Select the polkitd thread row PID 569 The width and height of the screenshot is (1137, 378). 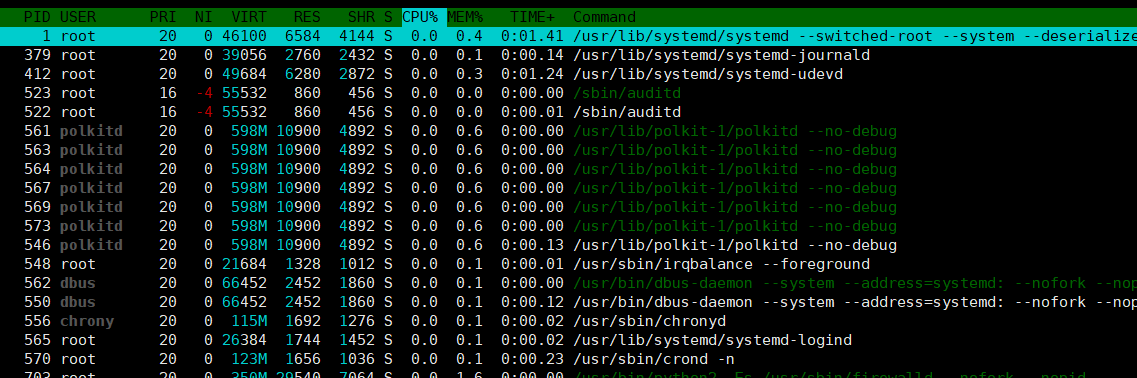tap(568, 207)
